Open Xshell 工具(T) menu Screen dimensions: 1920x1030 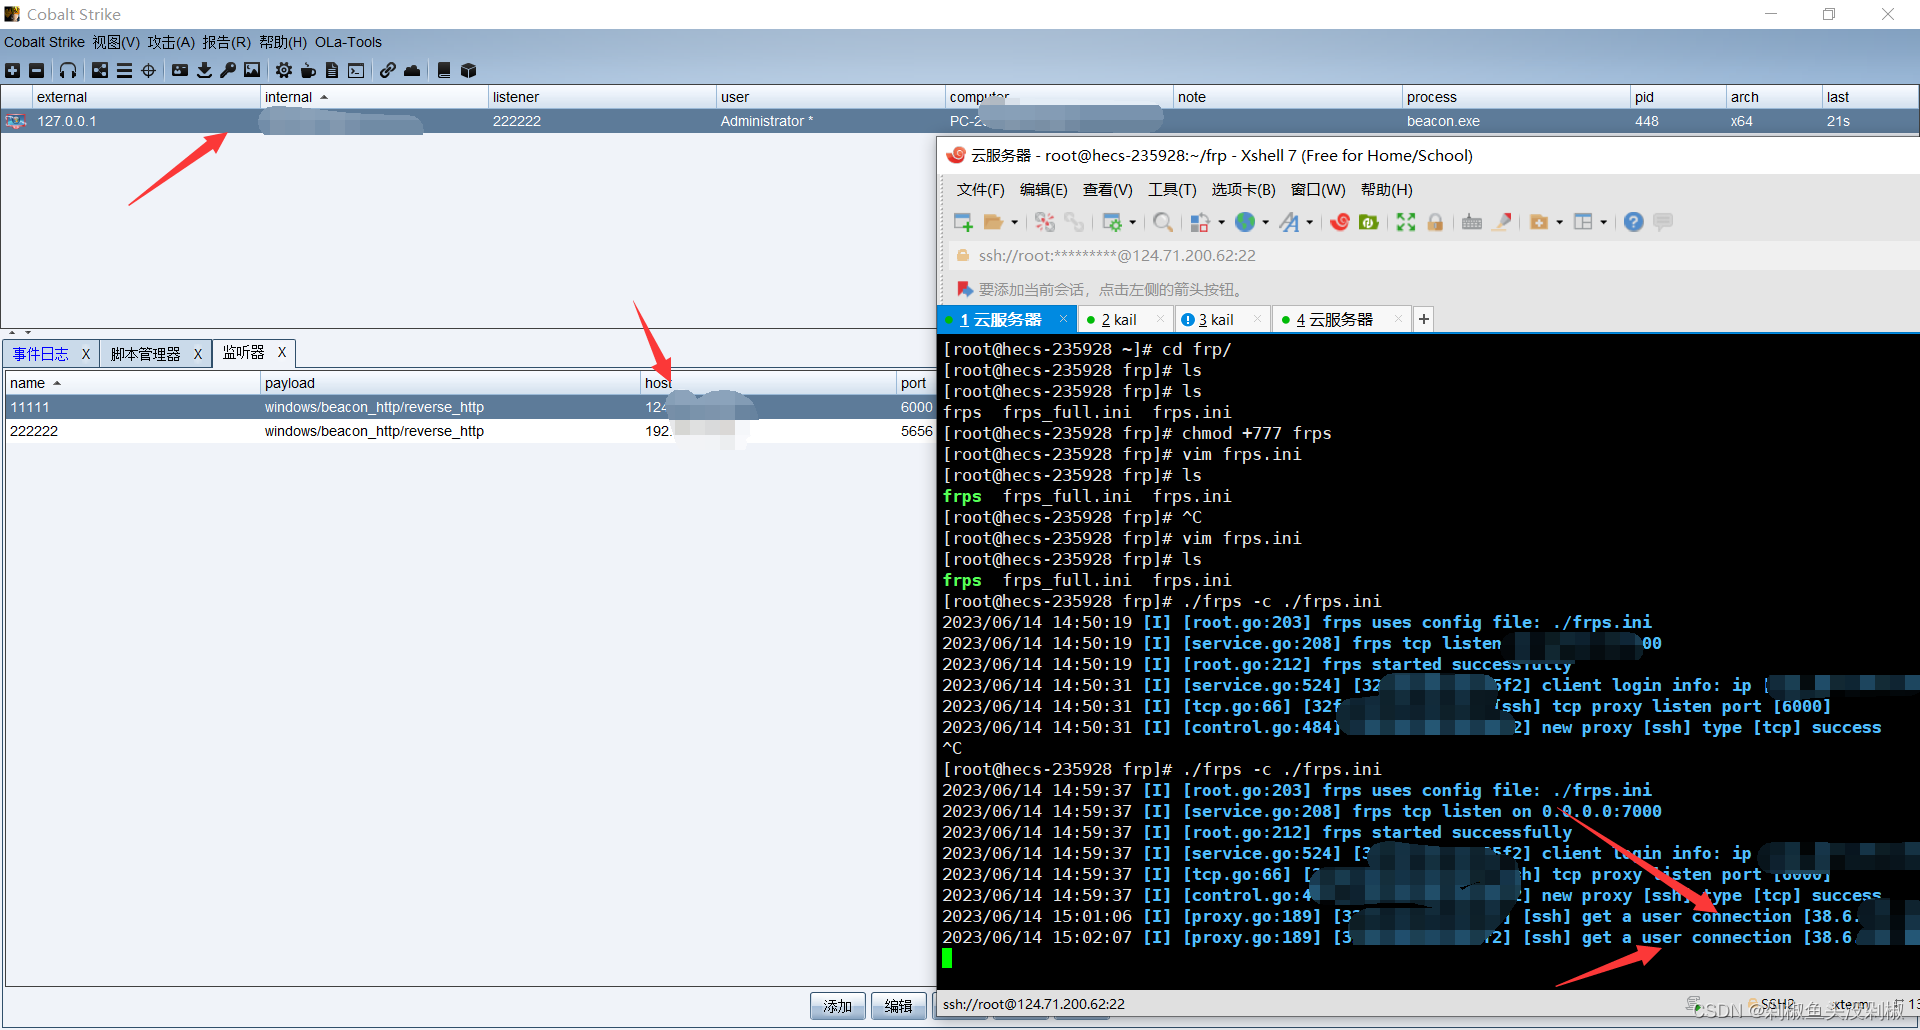(x=1172, y=190)
